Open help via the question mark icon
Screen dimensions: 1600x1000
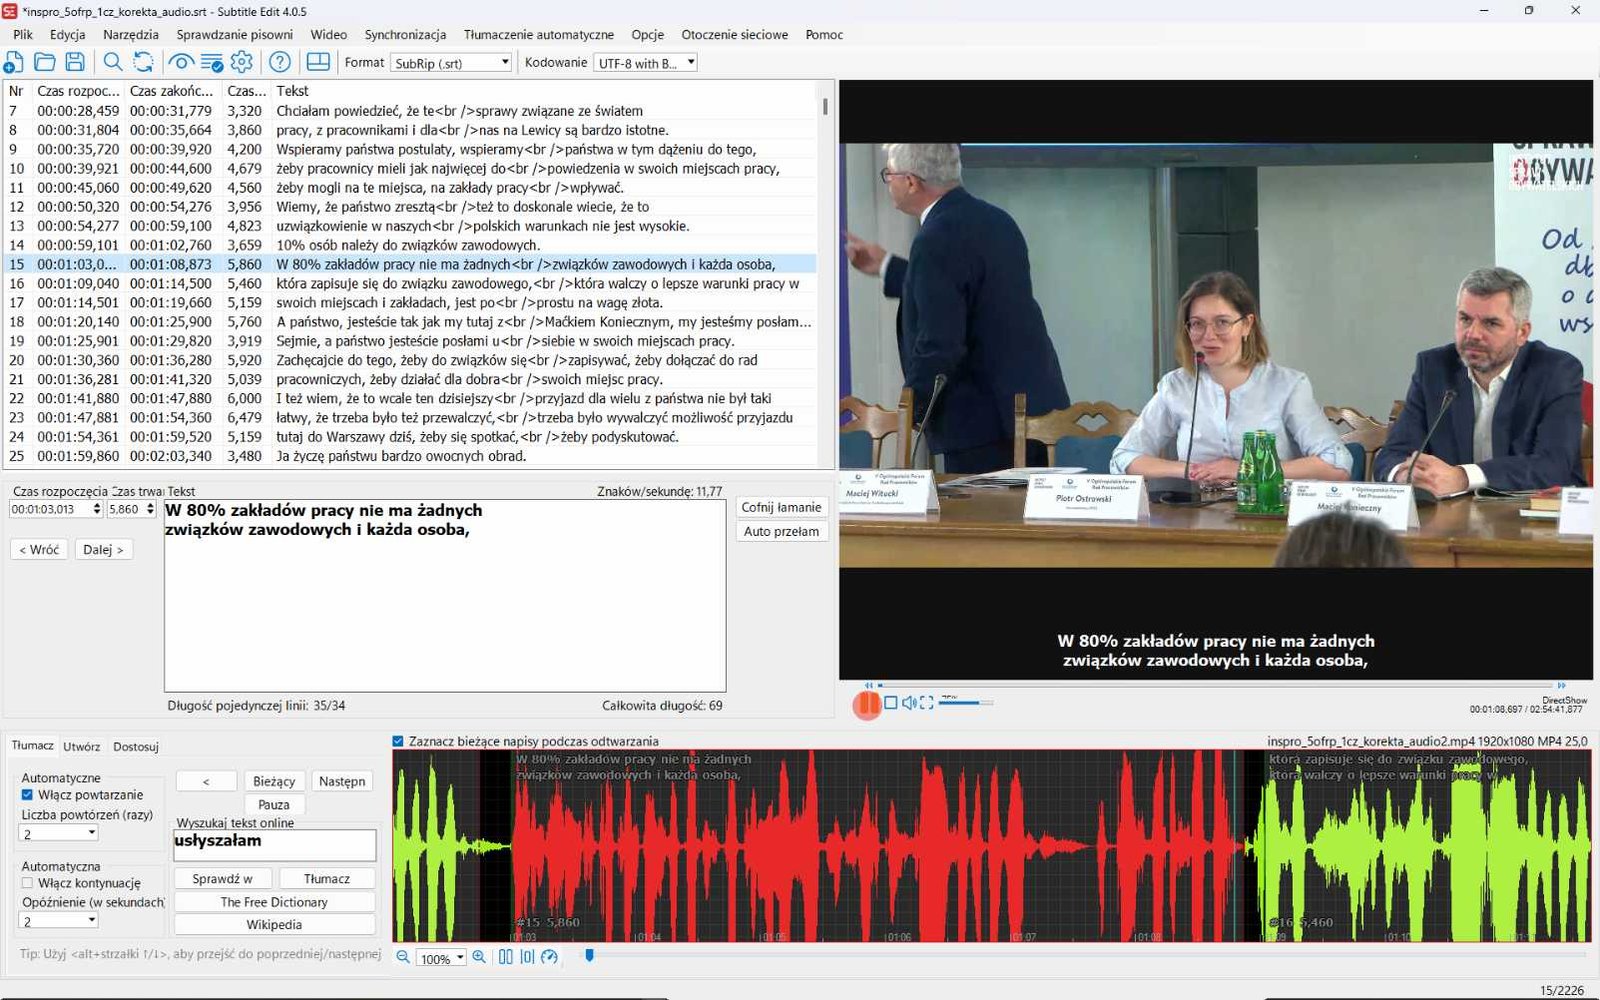pos(280,63)
